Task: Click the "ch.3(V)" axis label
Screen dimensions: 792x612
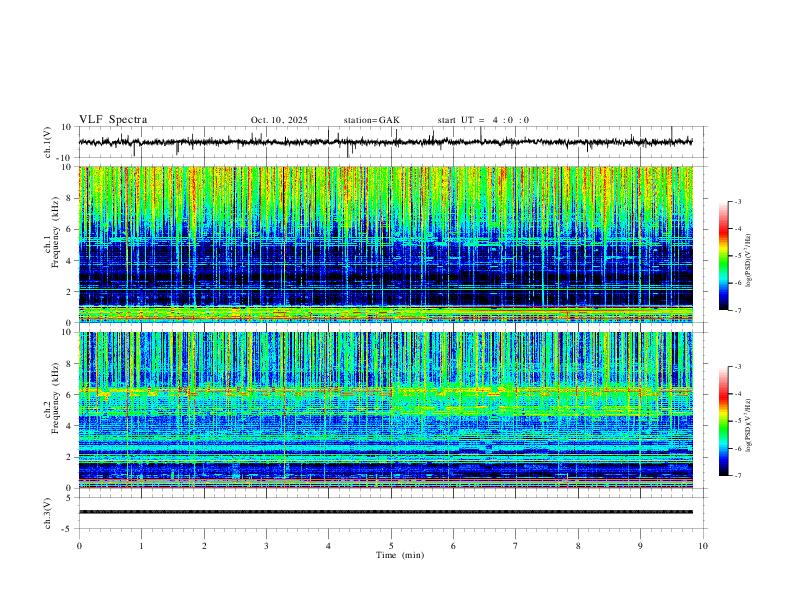Action: [x=48, y=513]
